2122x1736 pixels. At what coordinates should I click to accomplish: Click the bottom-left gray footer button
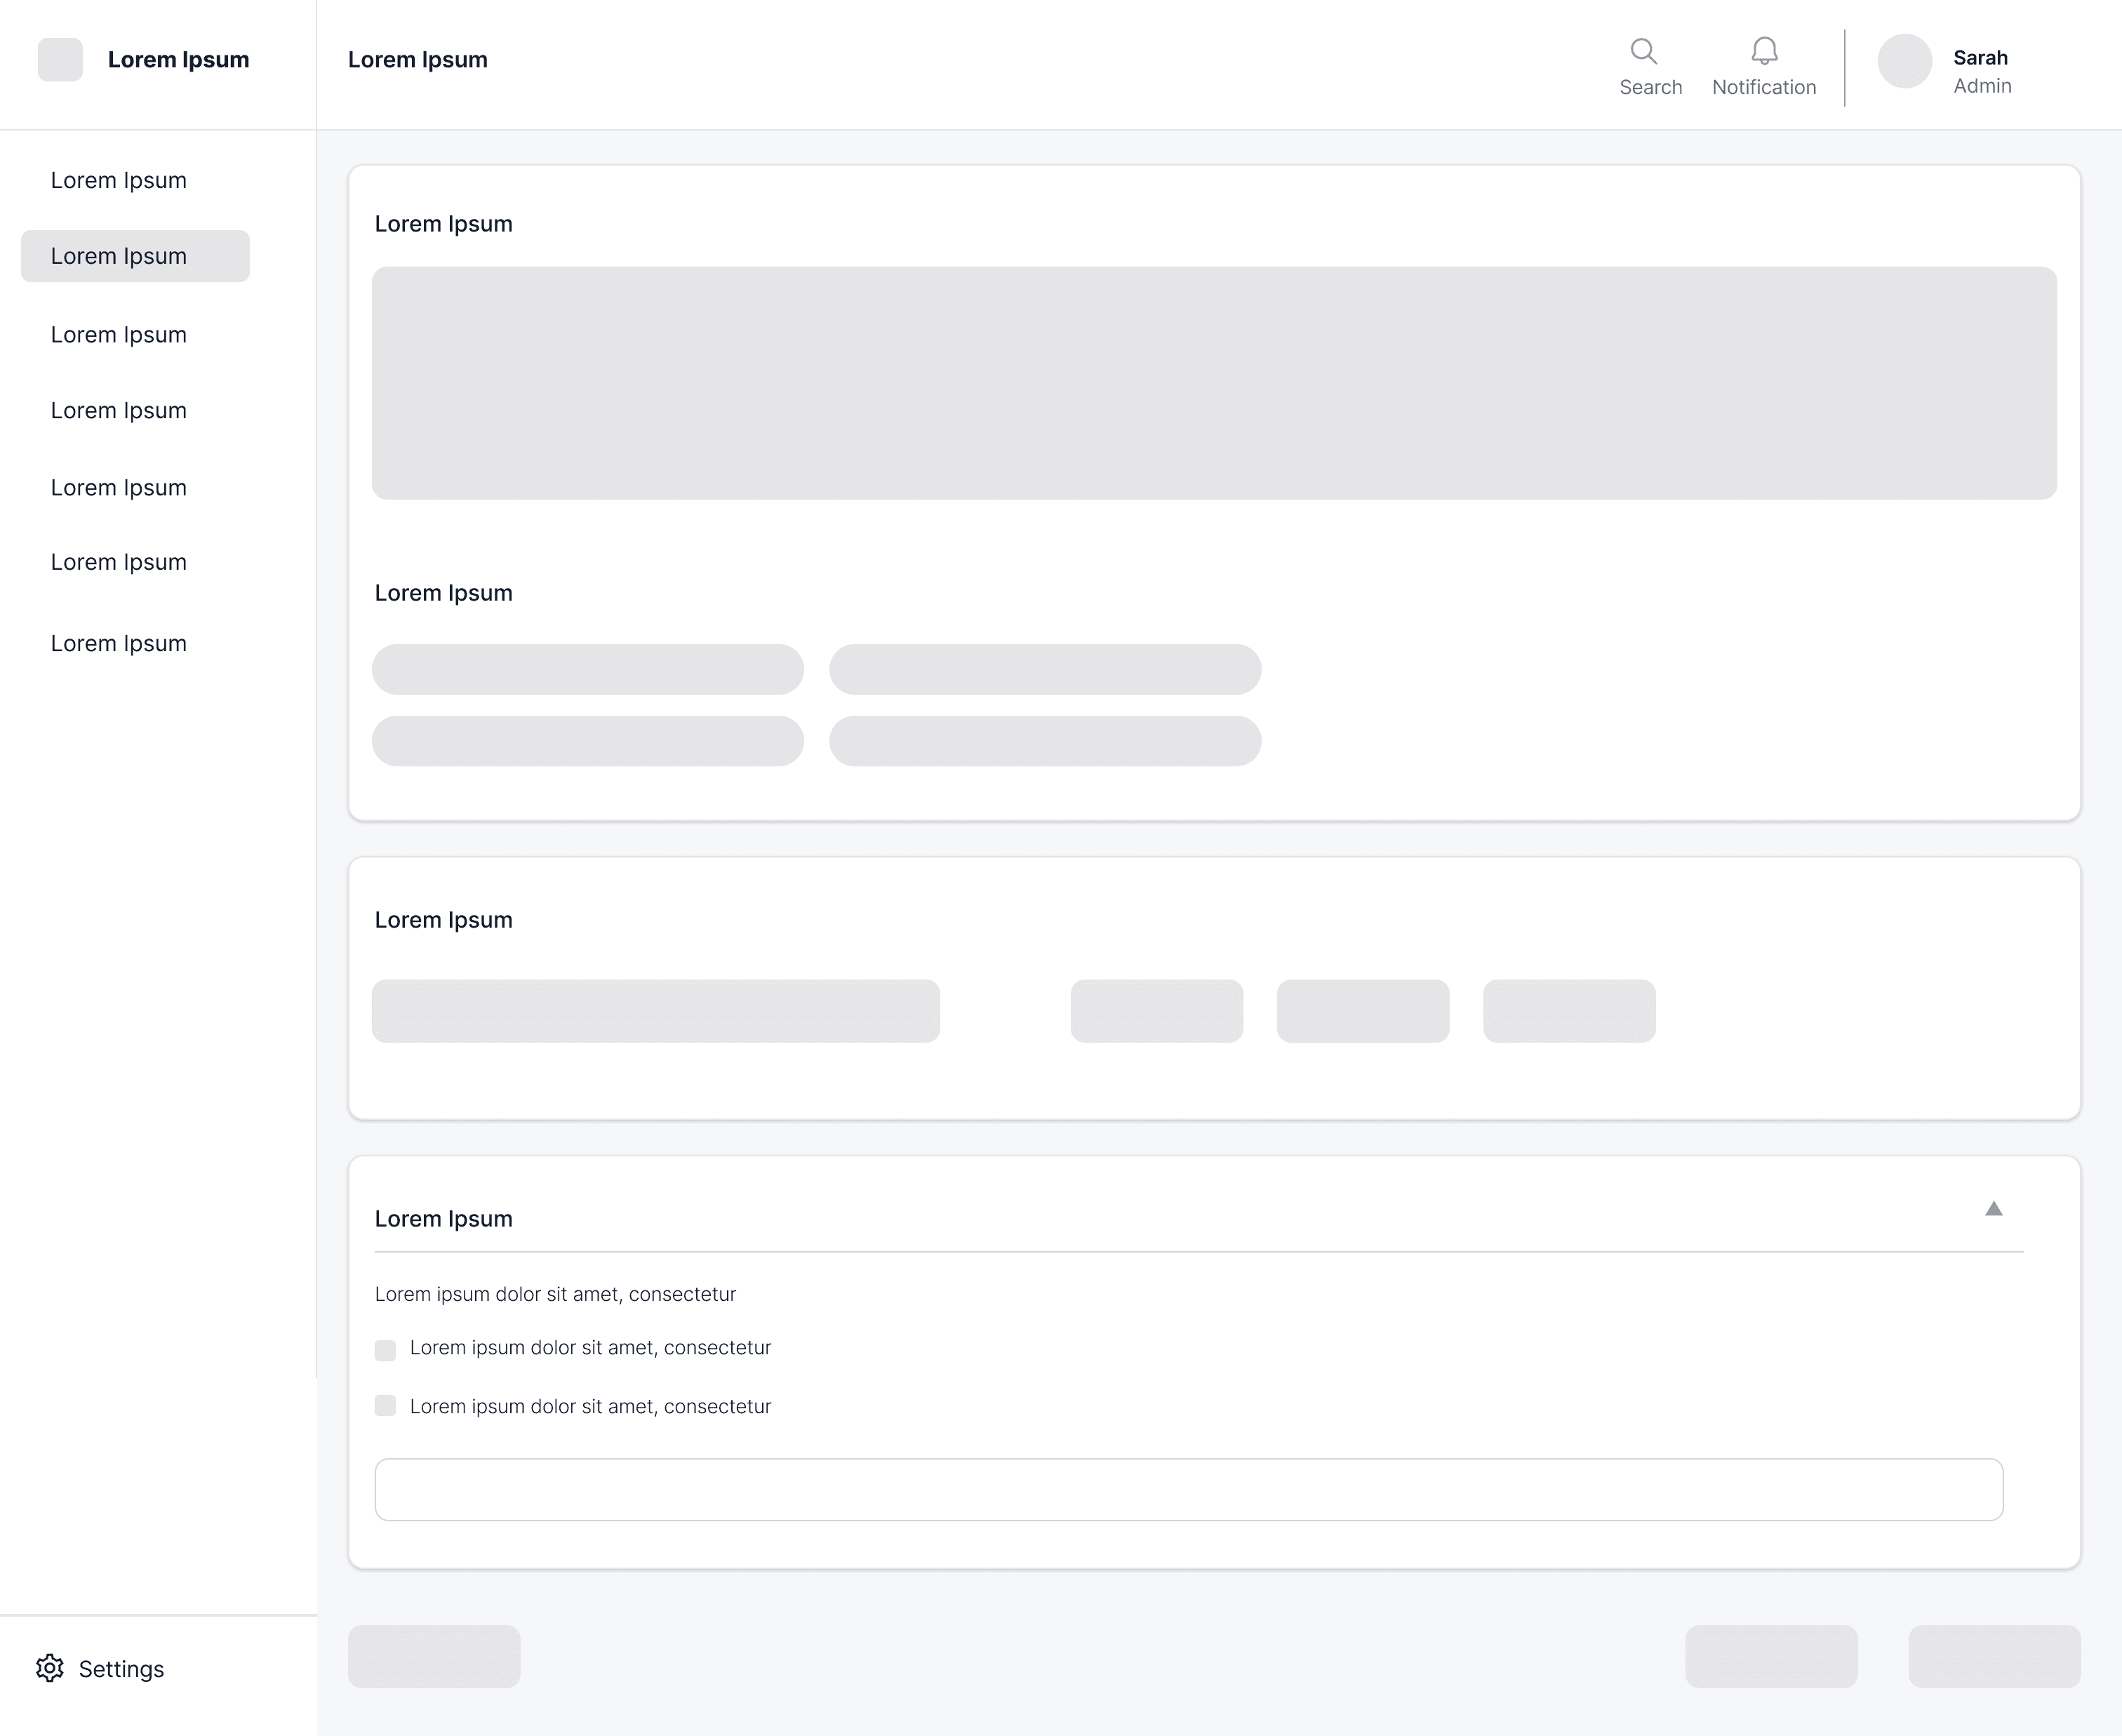tap(434, 1657)
